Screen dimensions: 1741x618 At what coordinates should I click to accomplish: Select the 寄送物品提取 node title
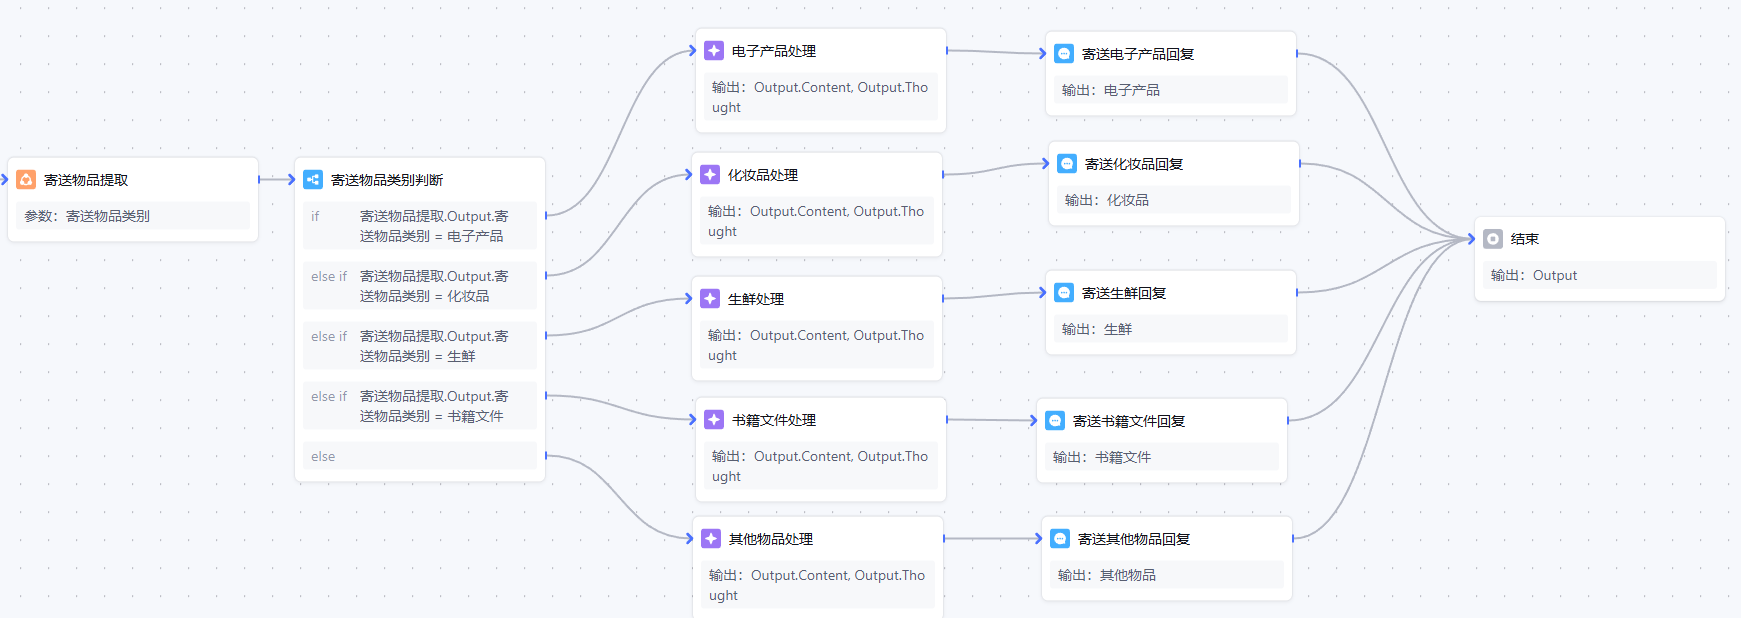pyautogui.click(x=86, y=180)
